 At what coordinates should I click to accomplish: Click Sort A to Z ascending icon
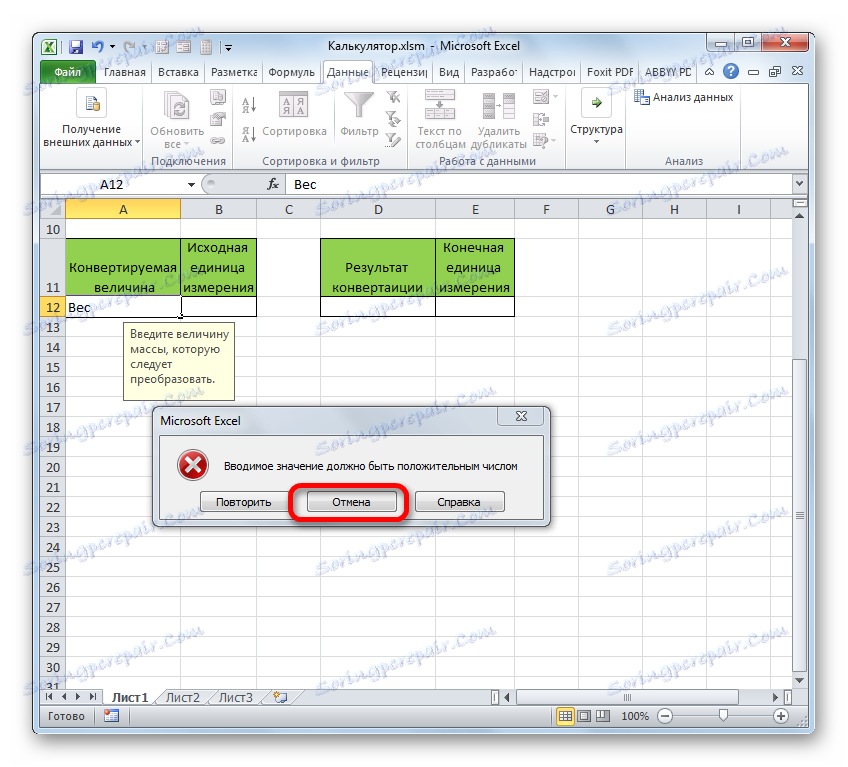[x=249, y=104]
